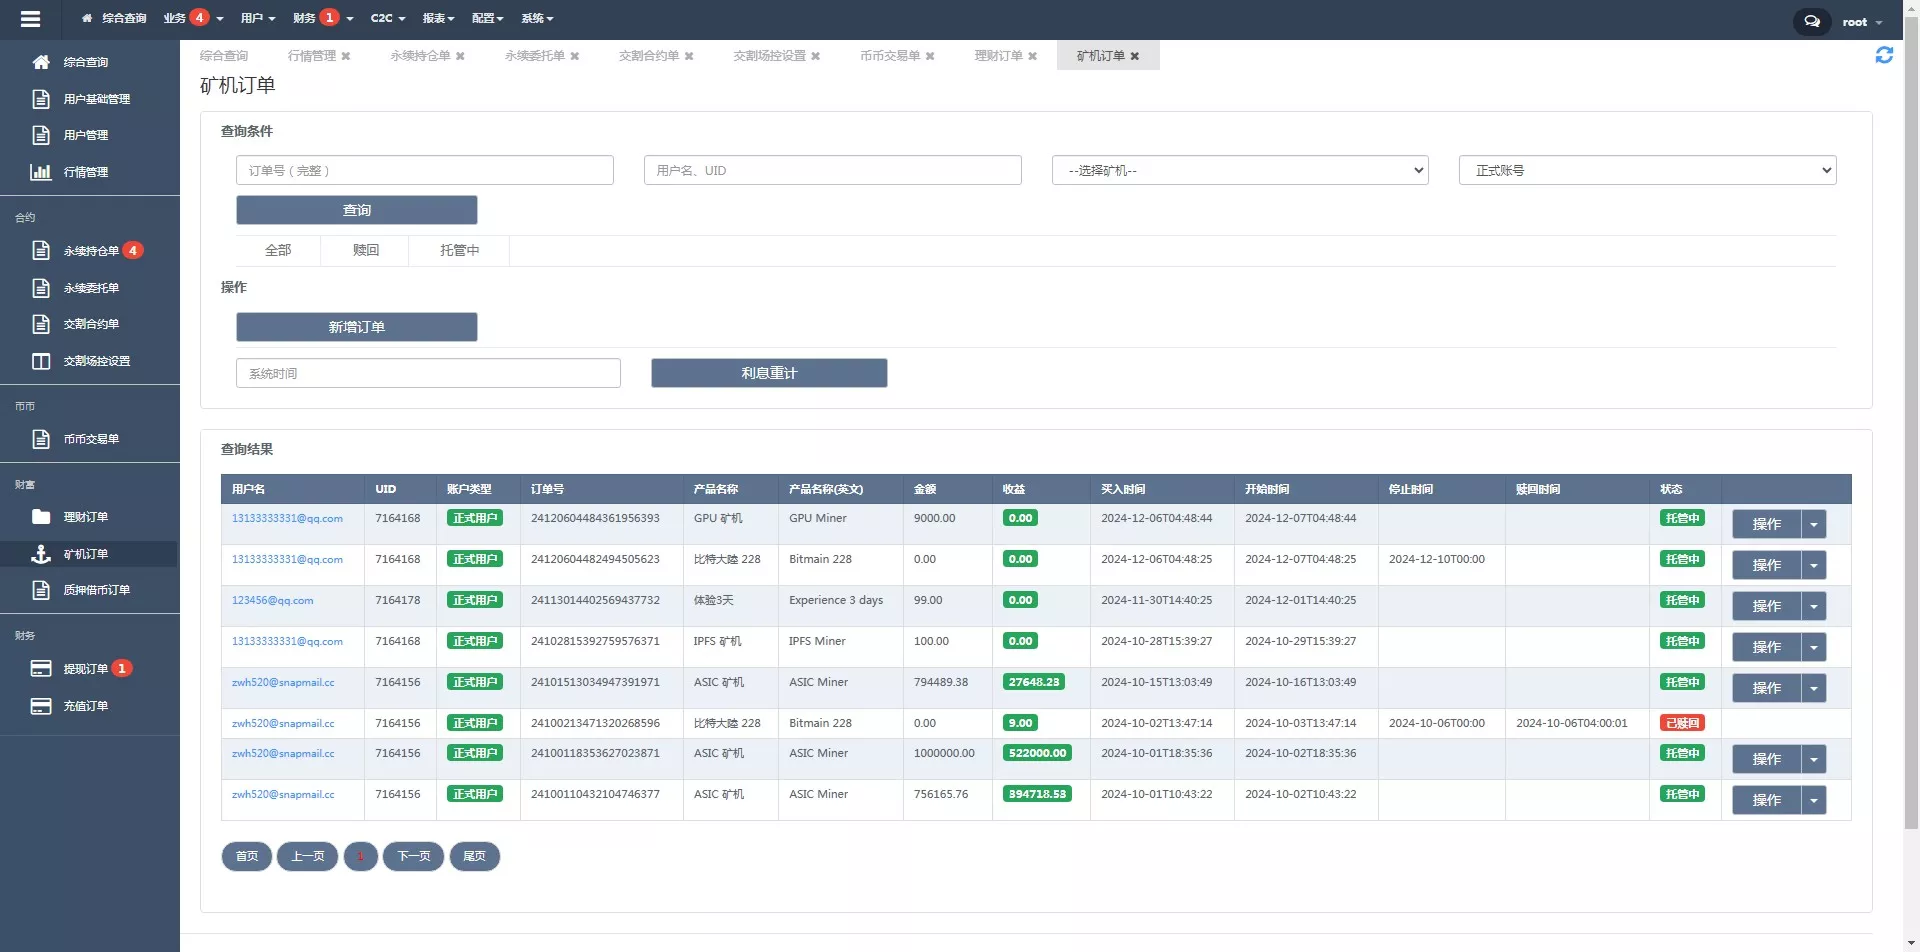Click the 新增订单 button
The height and width of the screenshot is (952, 1920).
click(x=356, y=327)
